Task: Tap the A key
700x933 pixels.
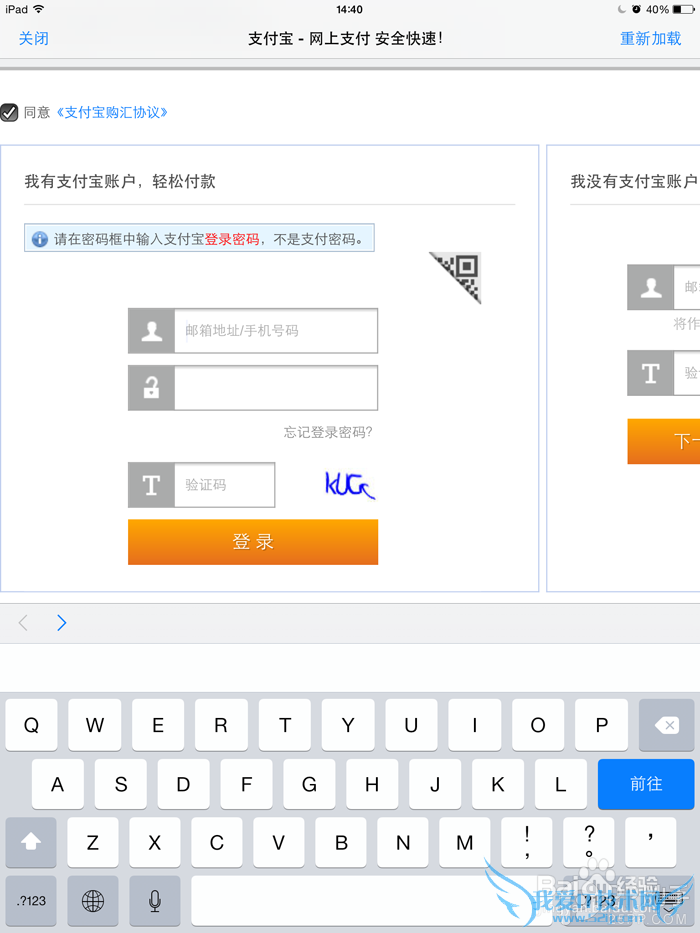Action: click(58, 784)
